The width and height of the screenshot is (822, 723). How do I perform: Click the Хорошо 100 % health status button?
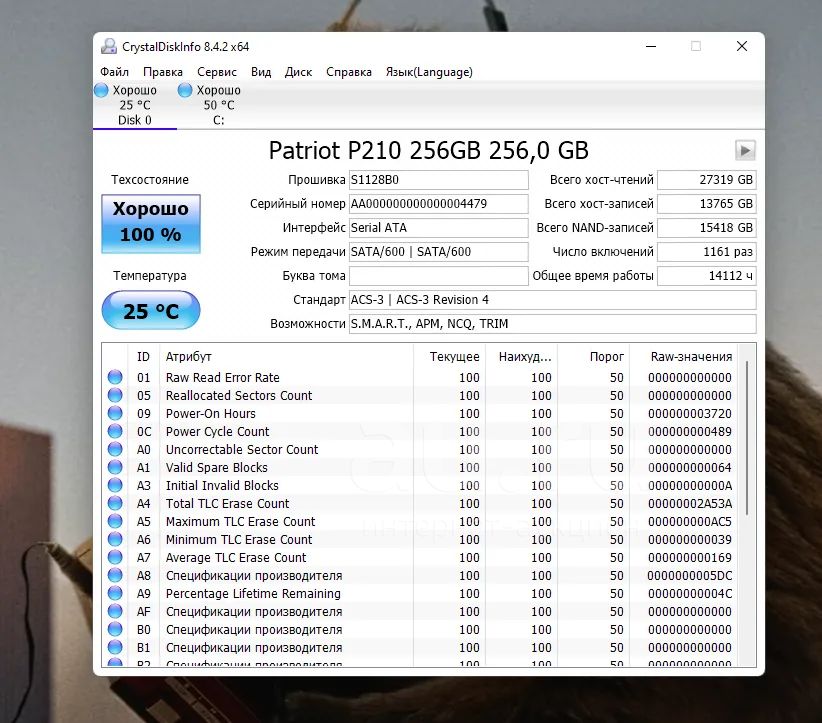[x=151, y=224]
